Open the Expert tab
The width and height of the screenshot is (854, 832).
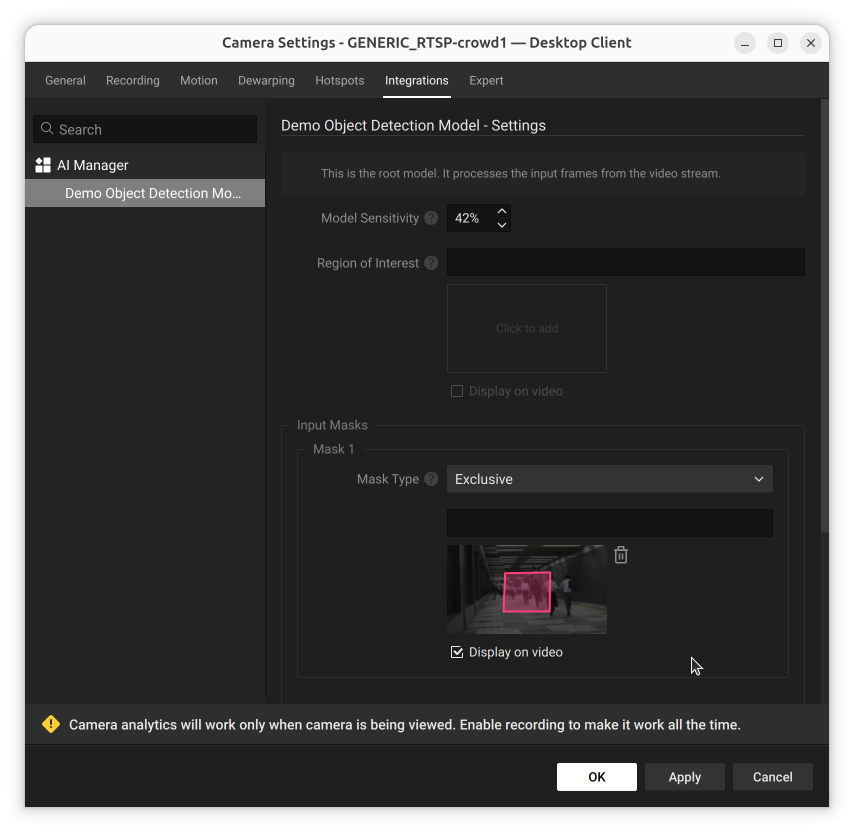(486, 81)
